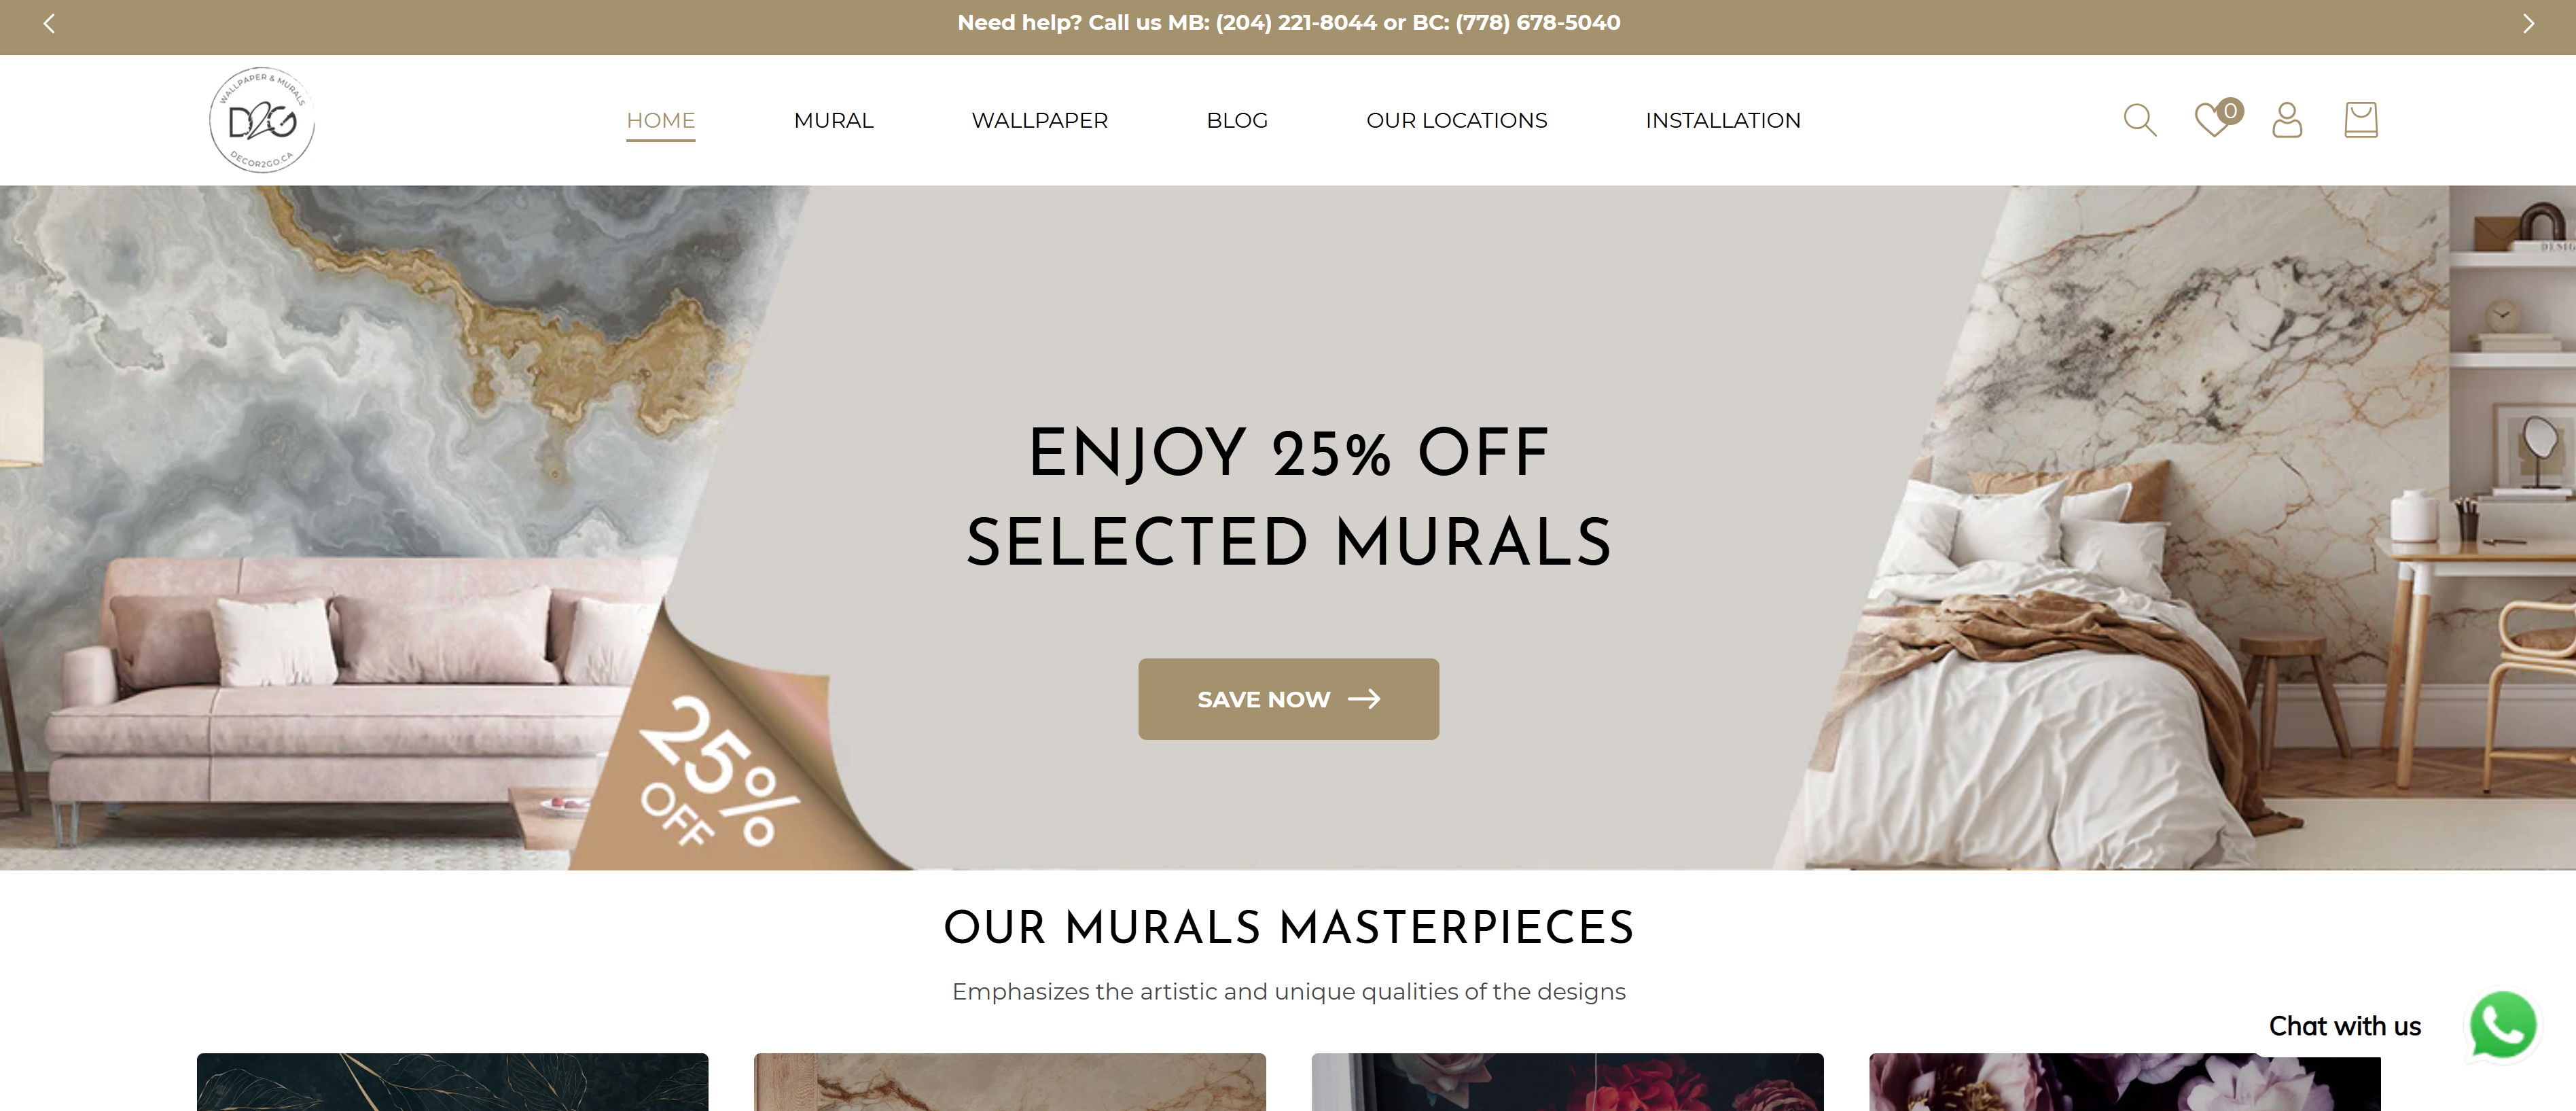This screenshot has width=2576, height=1111.
Task: Open the shopping bag cart icon
Action: coord(2361,120)
